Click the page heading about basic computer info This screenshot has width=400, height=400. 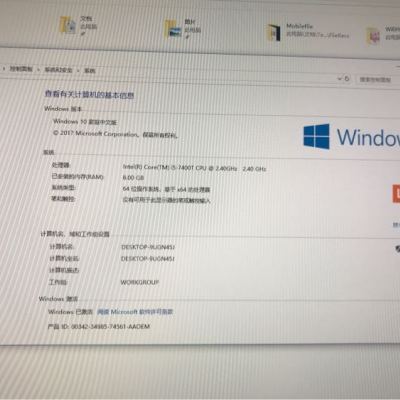[89, 95]
